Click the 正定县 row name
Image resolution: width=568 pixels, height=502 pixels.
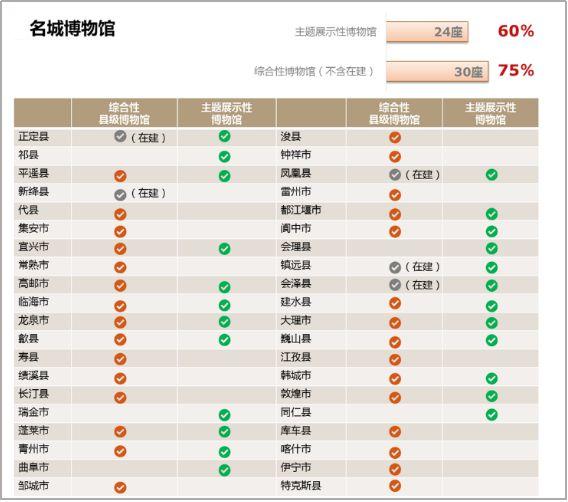tap(33, 137)
